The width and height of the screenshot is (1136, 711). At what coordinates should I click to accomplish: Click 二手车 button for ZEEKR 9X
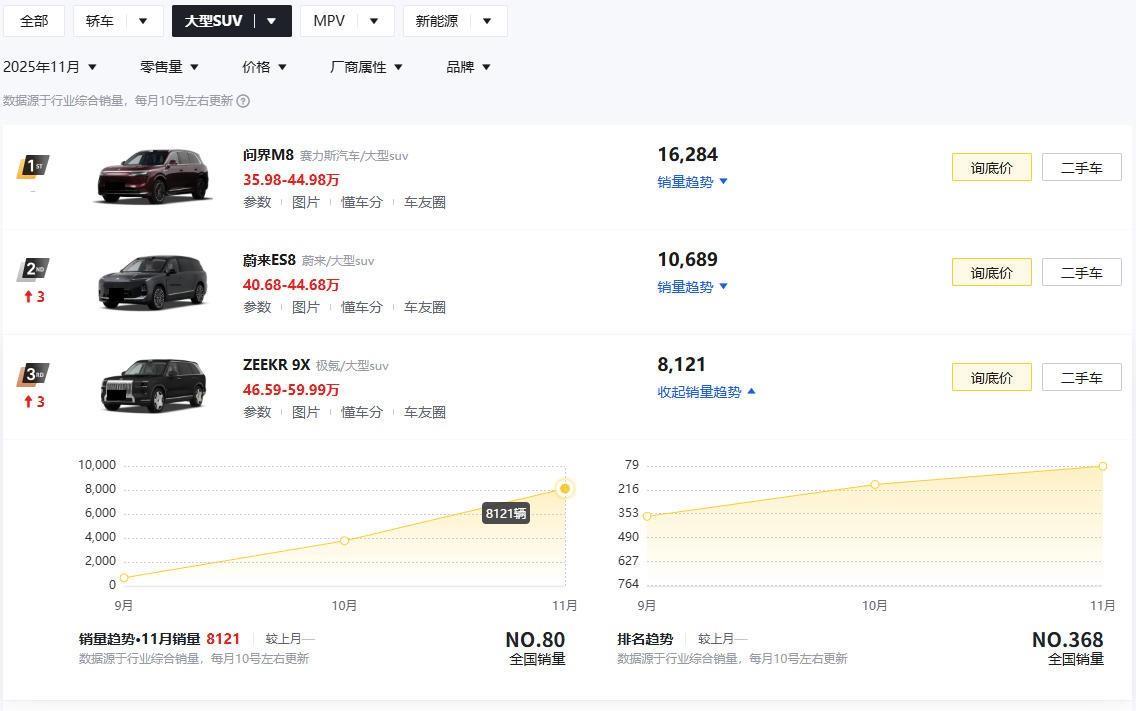tap(1081, 378)
